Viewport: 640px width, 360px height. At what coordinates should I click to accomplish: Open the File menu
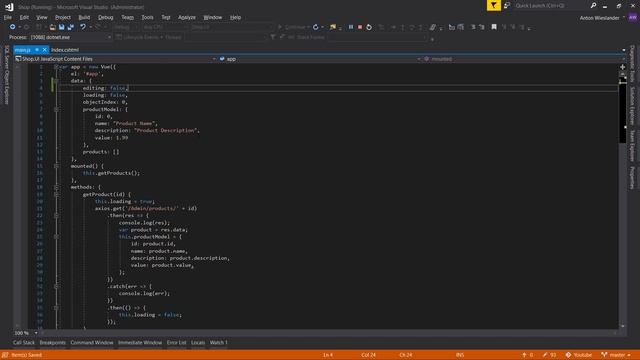click(8, 18)
